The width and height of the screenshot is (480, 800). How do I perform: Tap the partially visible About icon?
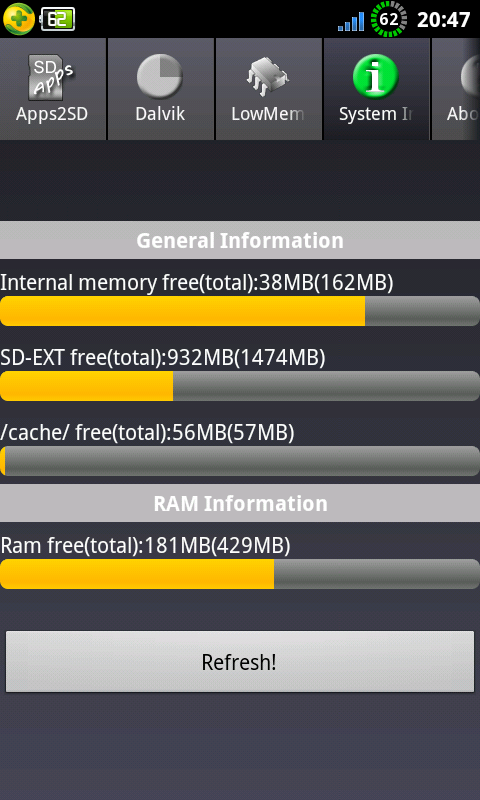tap(470, 77)
